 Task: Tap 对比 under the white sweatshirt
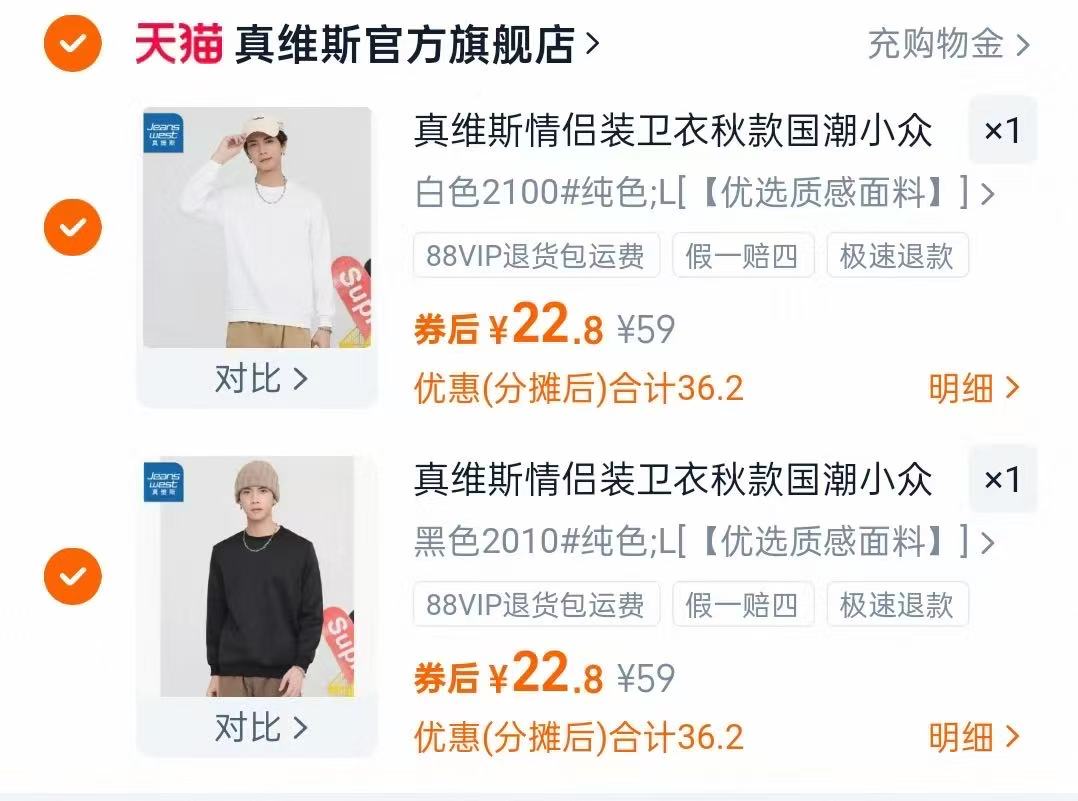[x=261, y=378]
